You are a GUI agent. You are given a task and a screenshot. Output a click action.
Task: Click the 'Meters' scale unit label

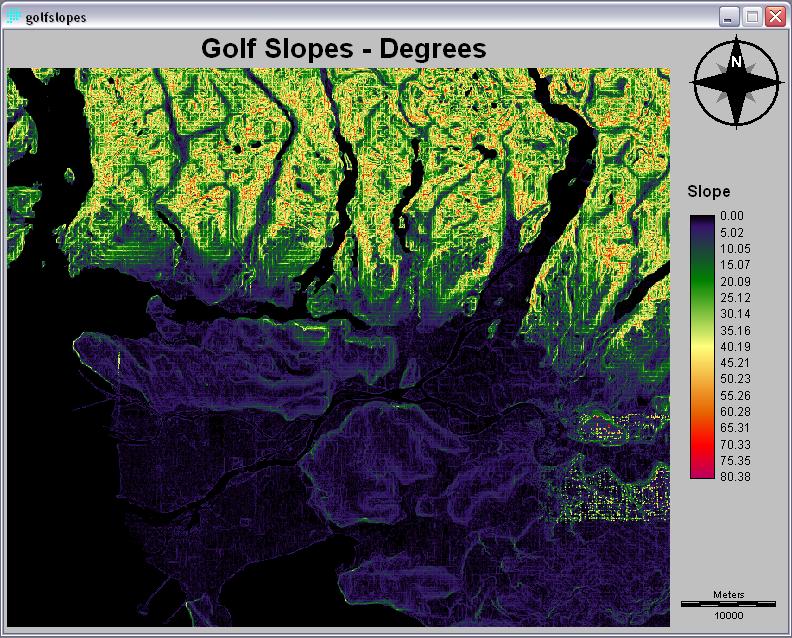728,595
